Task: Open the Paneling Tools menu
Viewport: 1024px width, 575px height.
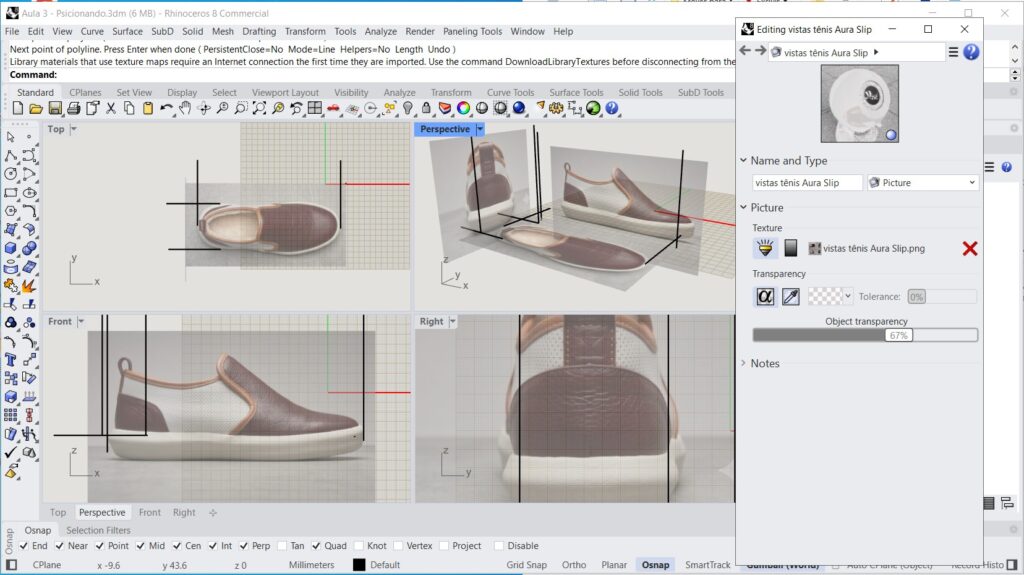Action: pyautogui.click(x=472, y=31)
